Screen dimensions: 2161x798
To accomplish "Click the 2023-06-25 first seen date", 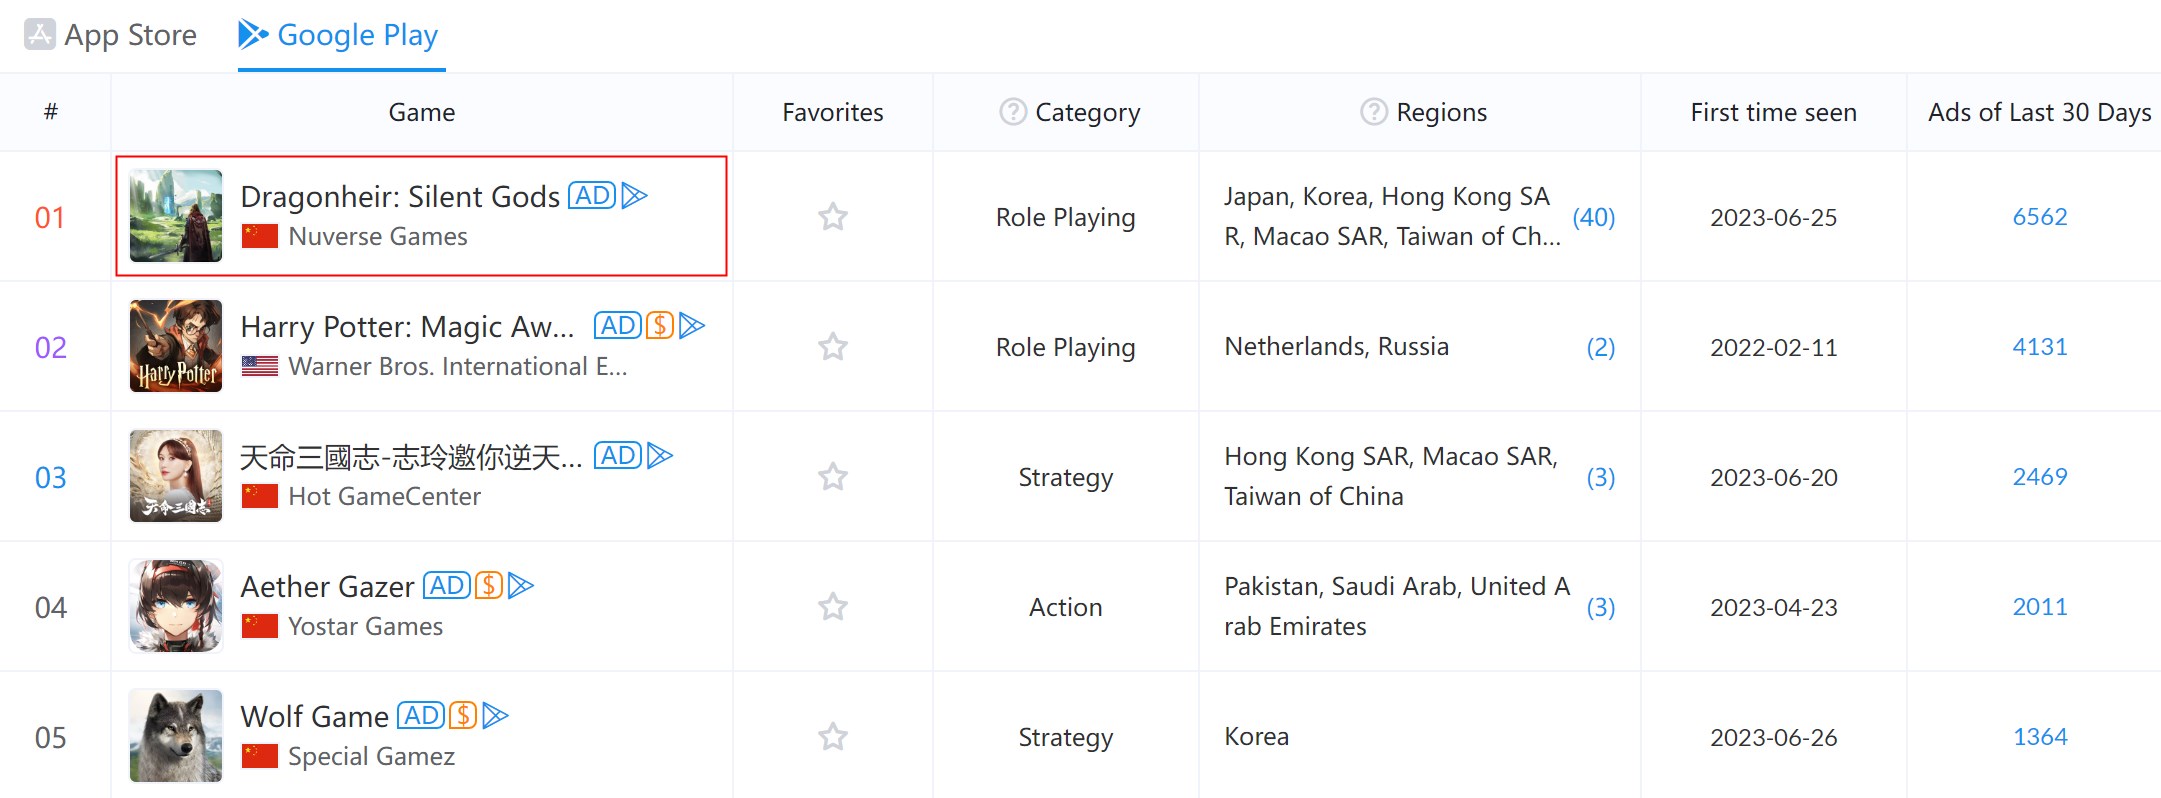I will tap(1773, 217).
